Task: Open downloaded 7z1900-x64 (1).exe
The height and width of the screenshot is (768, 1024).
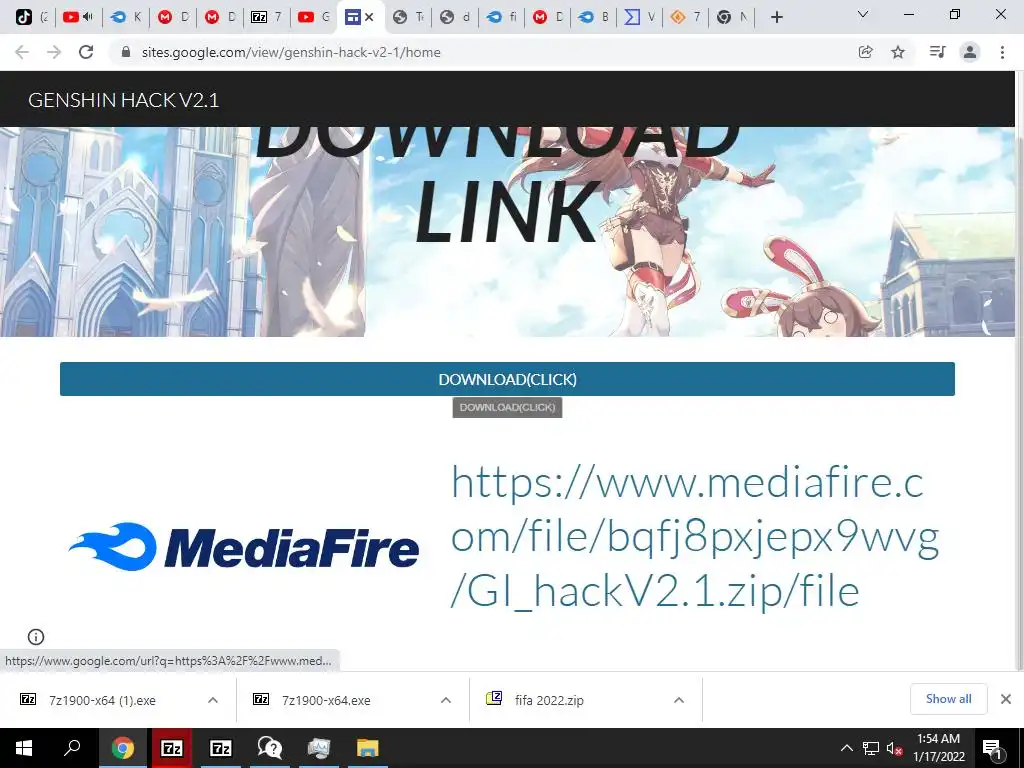Action: click(102, 700)
